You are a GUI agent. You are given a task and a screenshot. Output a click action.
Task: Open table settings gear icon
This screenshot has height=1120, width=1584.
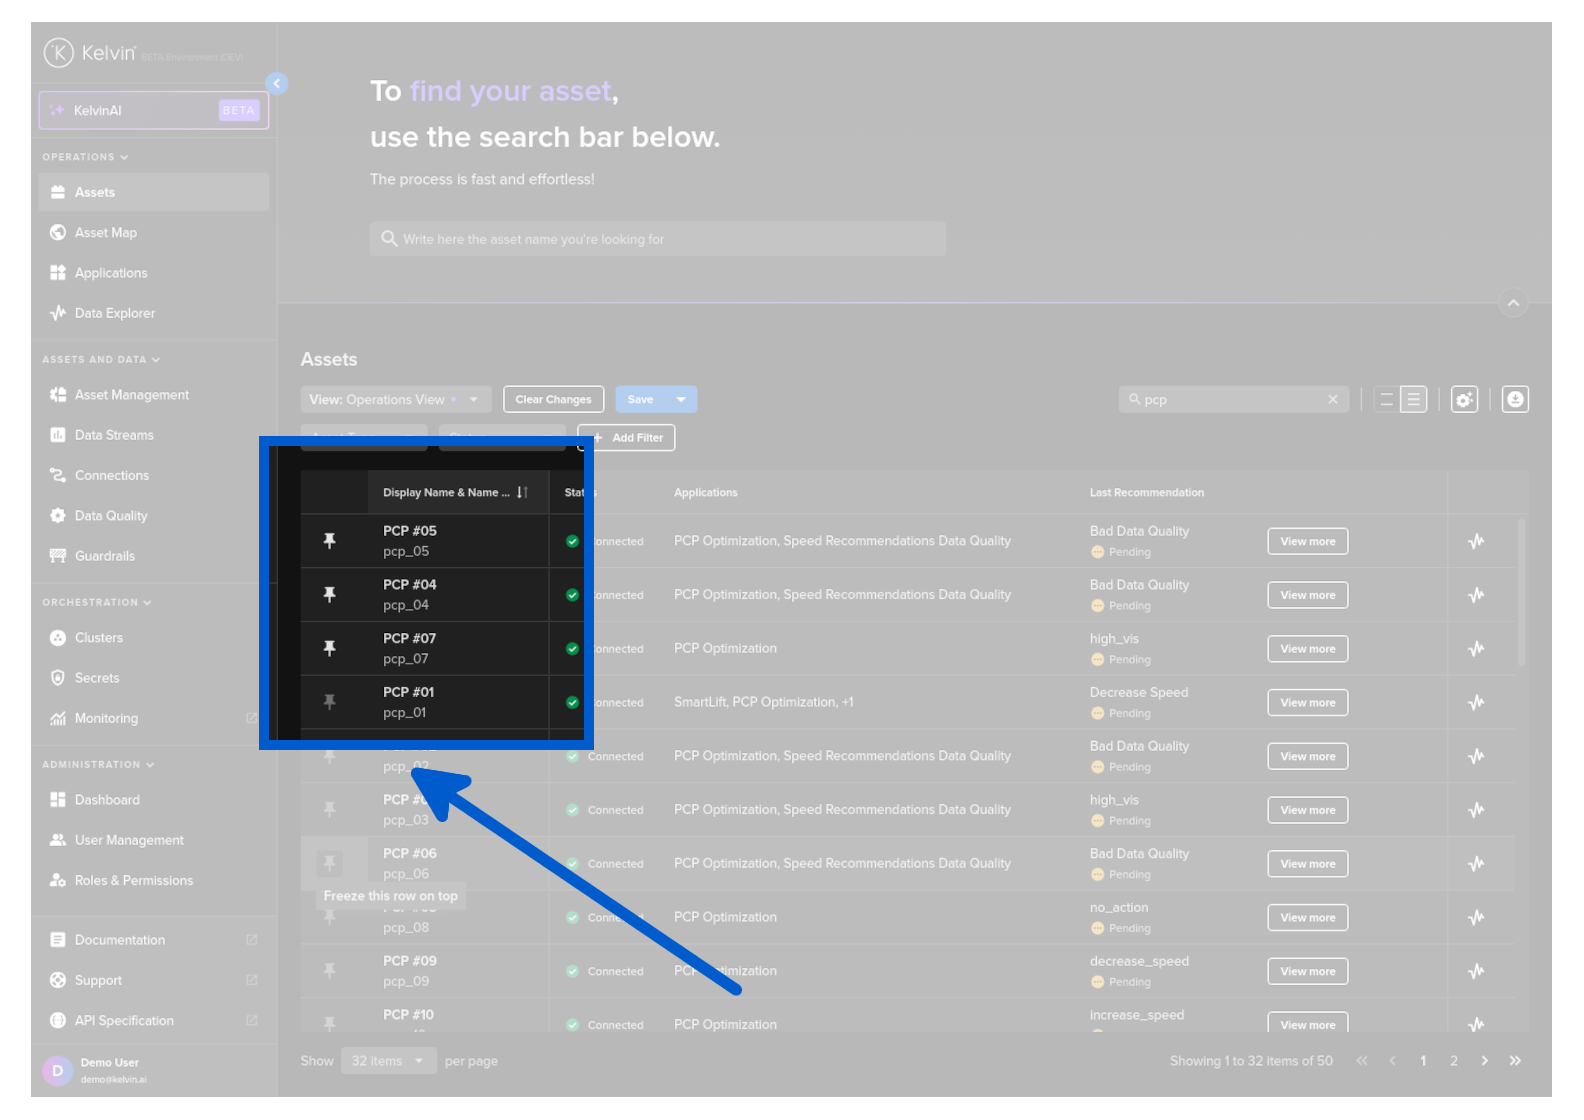pyautogui.click(x=1464, y=400)
